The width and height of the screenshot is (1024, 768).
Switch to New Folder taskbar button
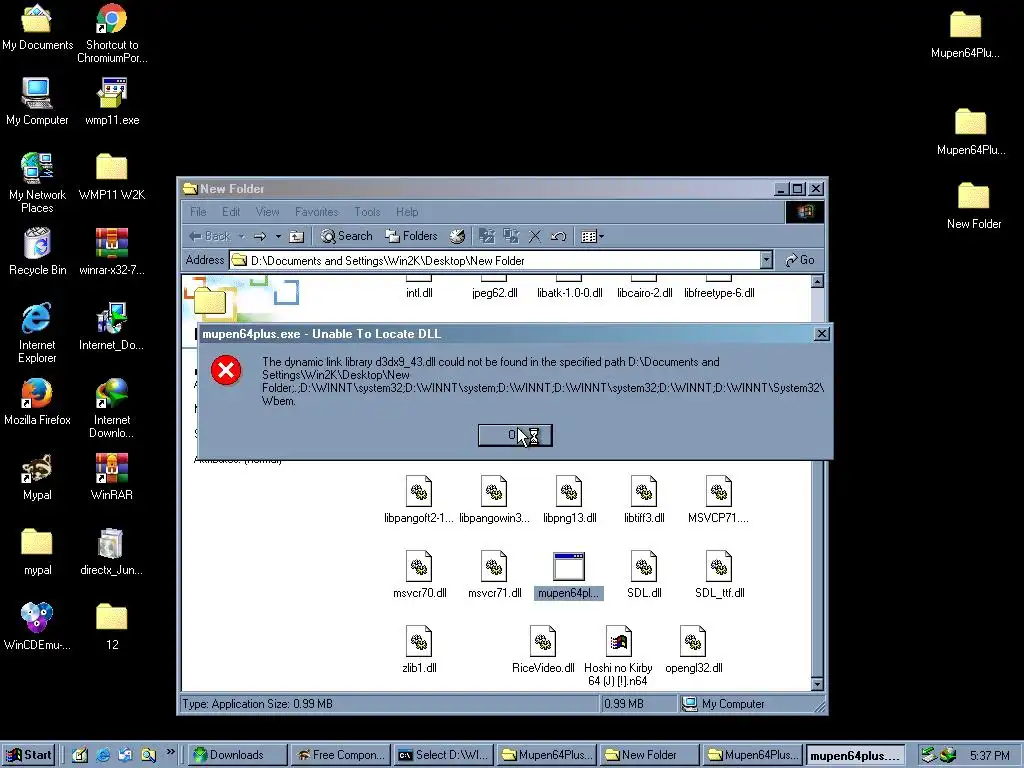pyautogui.click(x=650, y=755)
